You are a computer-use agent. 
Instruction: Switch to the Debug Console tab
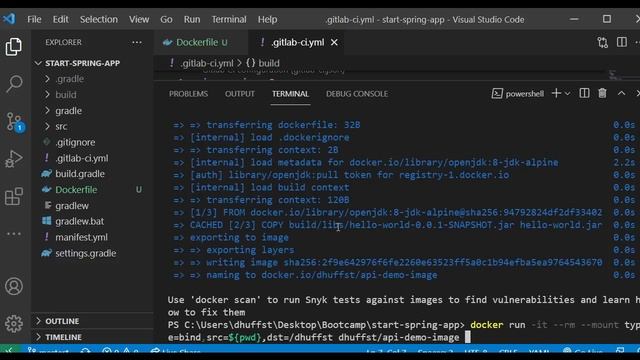tap(357, 94)
